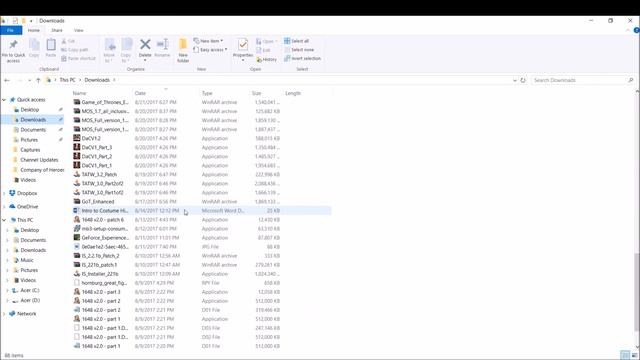Image resolution: width=640 pixels, height=360 pixels.
Task: Sort by the Date column header
Action: [x=166, y=93]
